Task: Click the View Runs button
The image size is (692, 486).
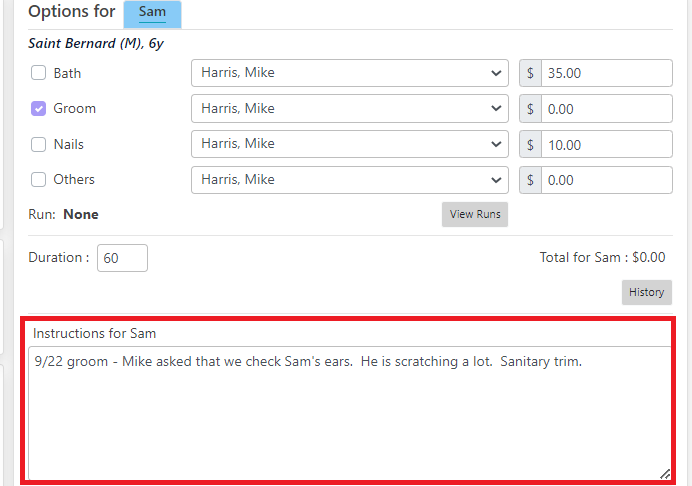Action: click(475, 215)
